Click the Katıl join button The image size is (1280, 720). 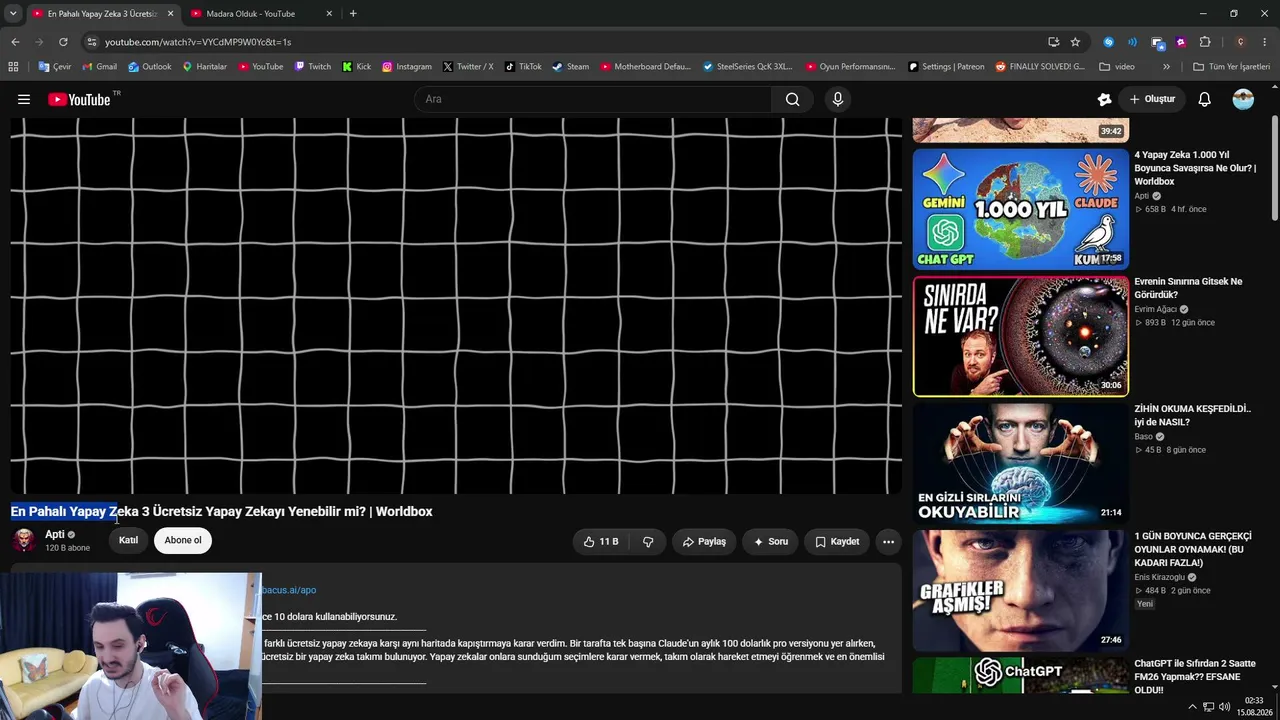pyautogui.click(x=129, y=541)
